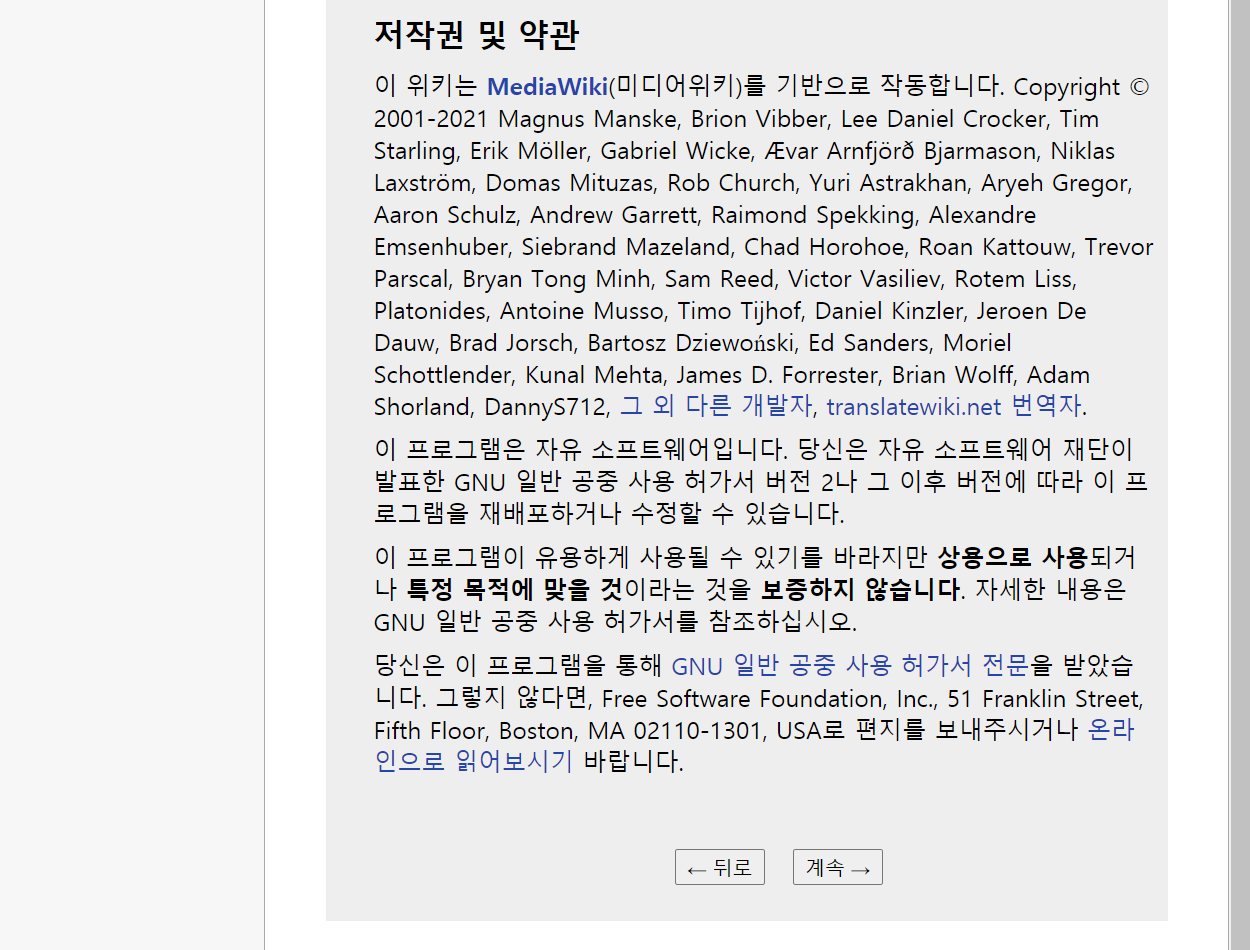This screenshot has height=950, width=1250.
Task: Click the '← 뒤로' back button
Action: tap(720, 868)
